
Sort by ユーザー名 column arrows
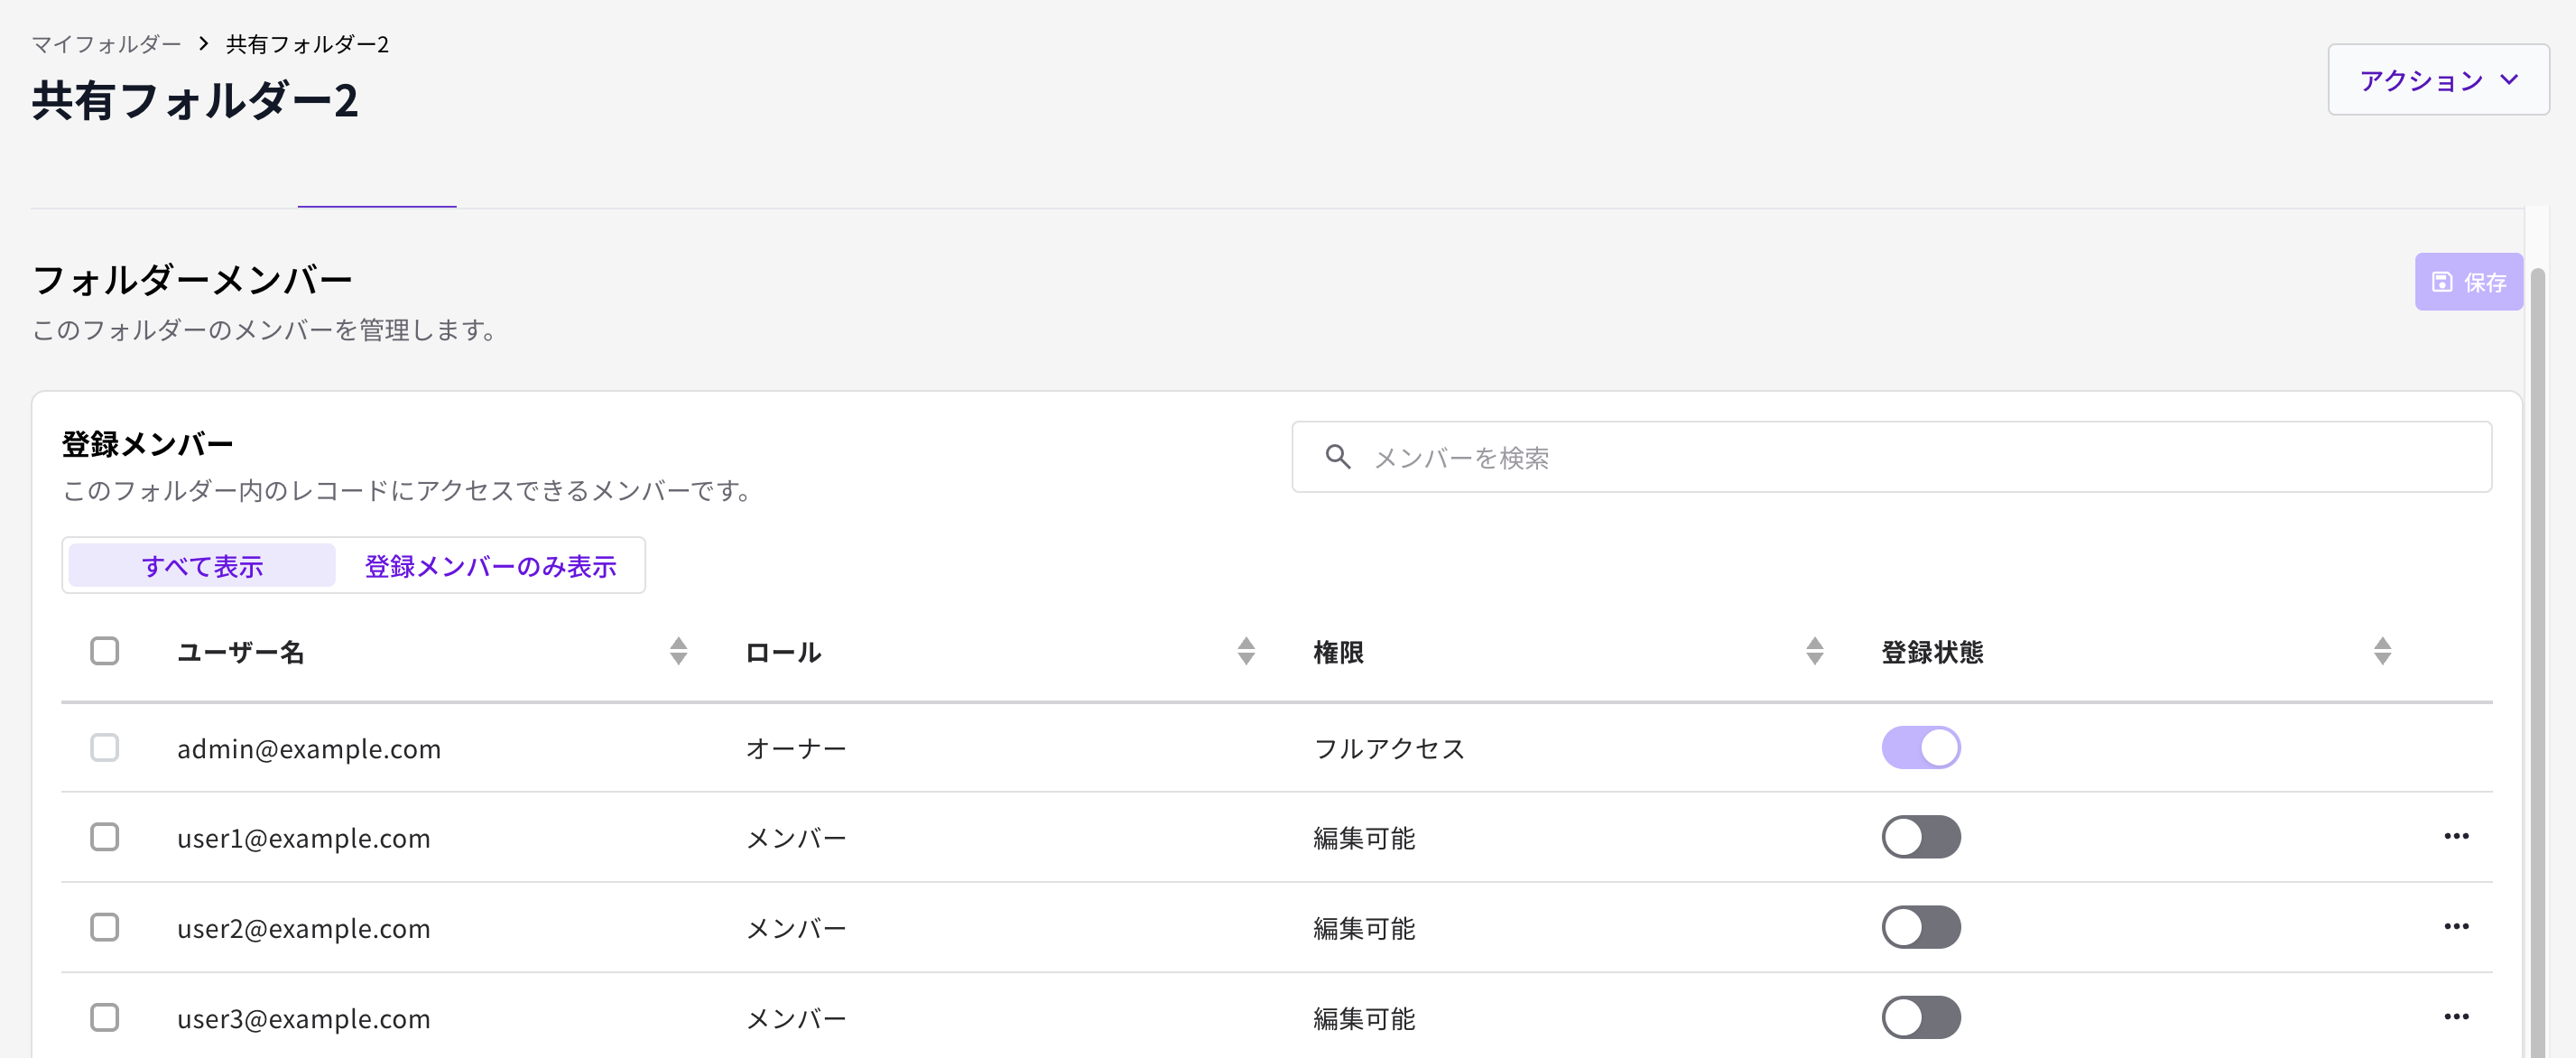[679, 651]
